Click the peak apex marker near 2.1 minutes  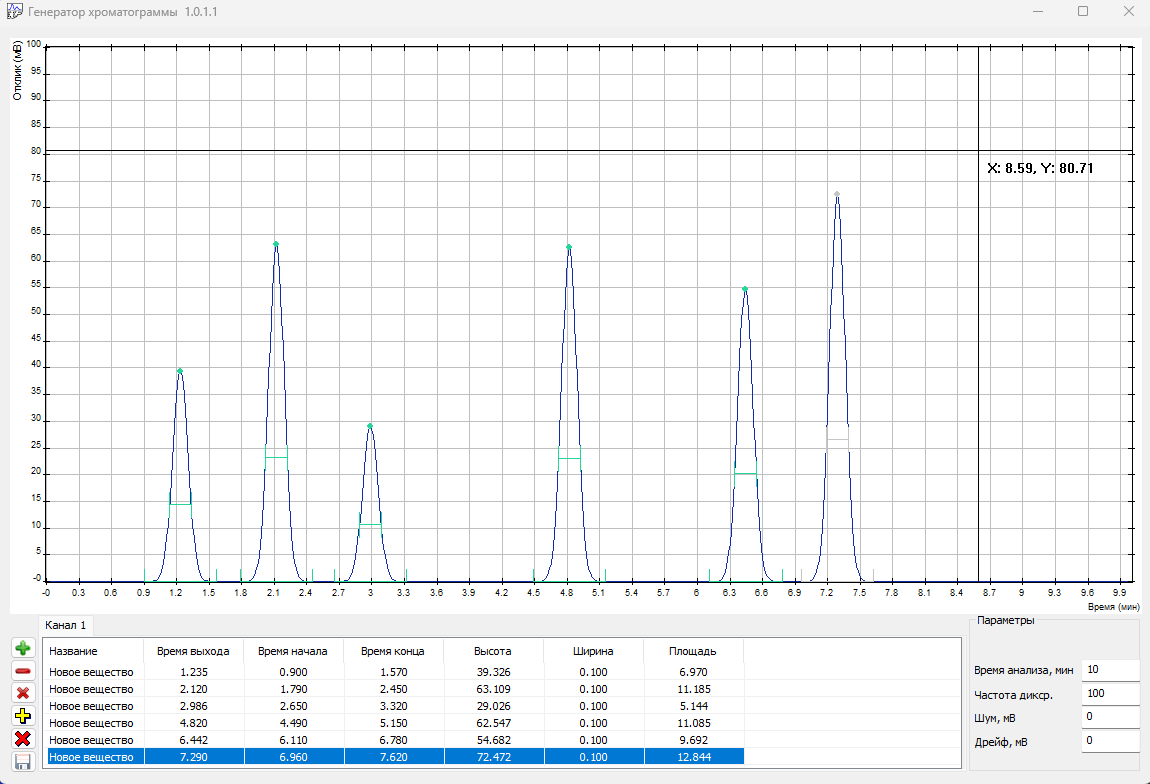tap(276, 244)
